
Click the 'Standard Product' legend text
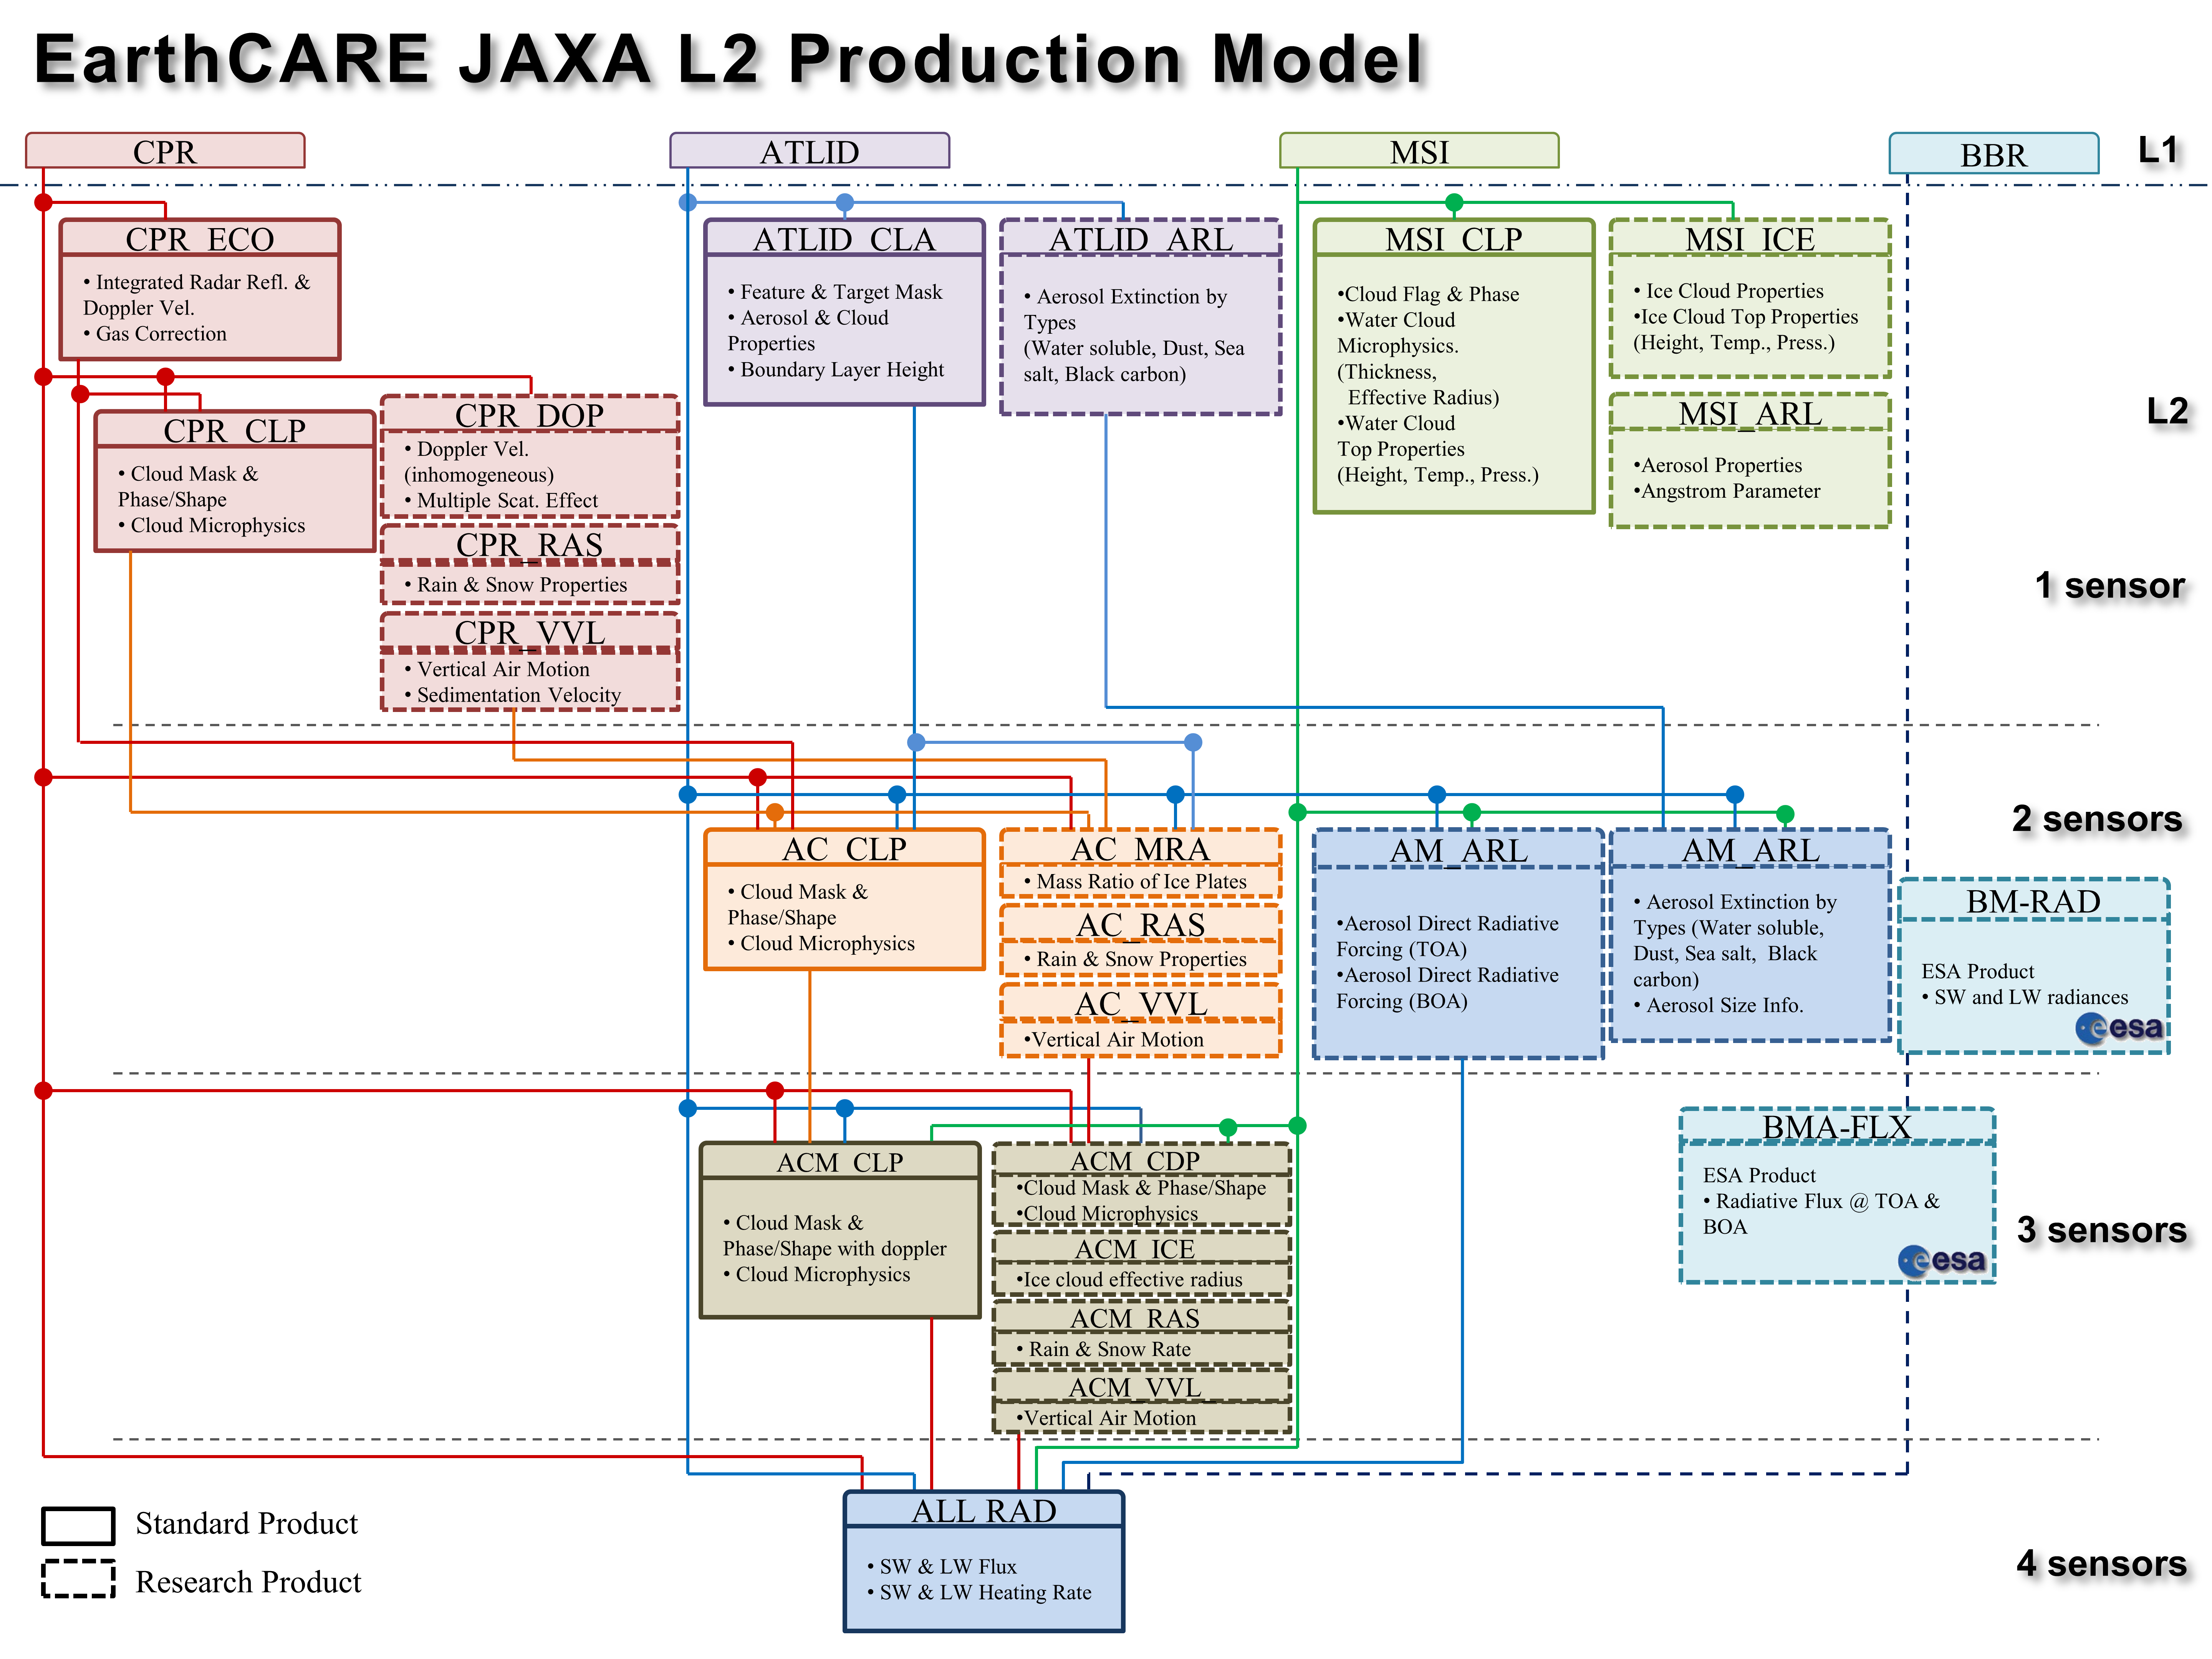click(x=247, y=1523)
